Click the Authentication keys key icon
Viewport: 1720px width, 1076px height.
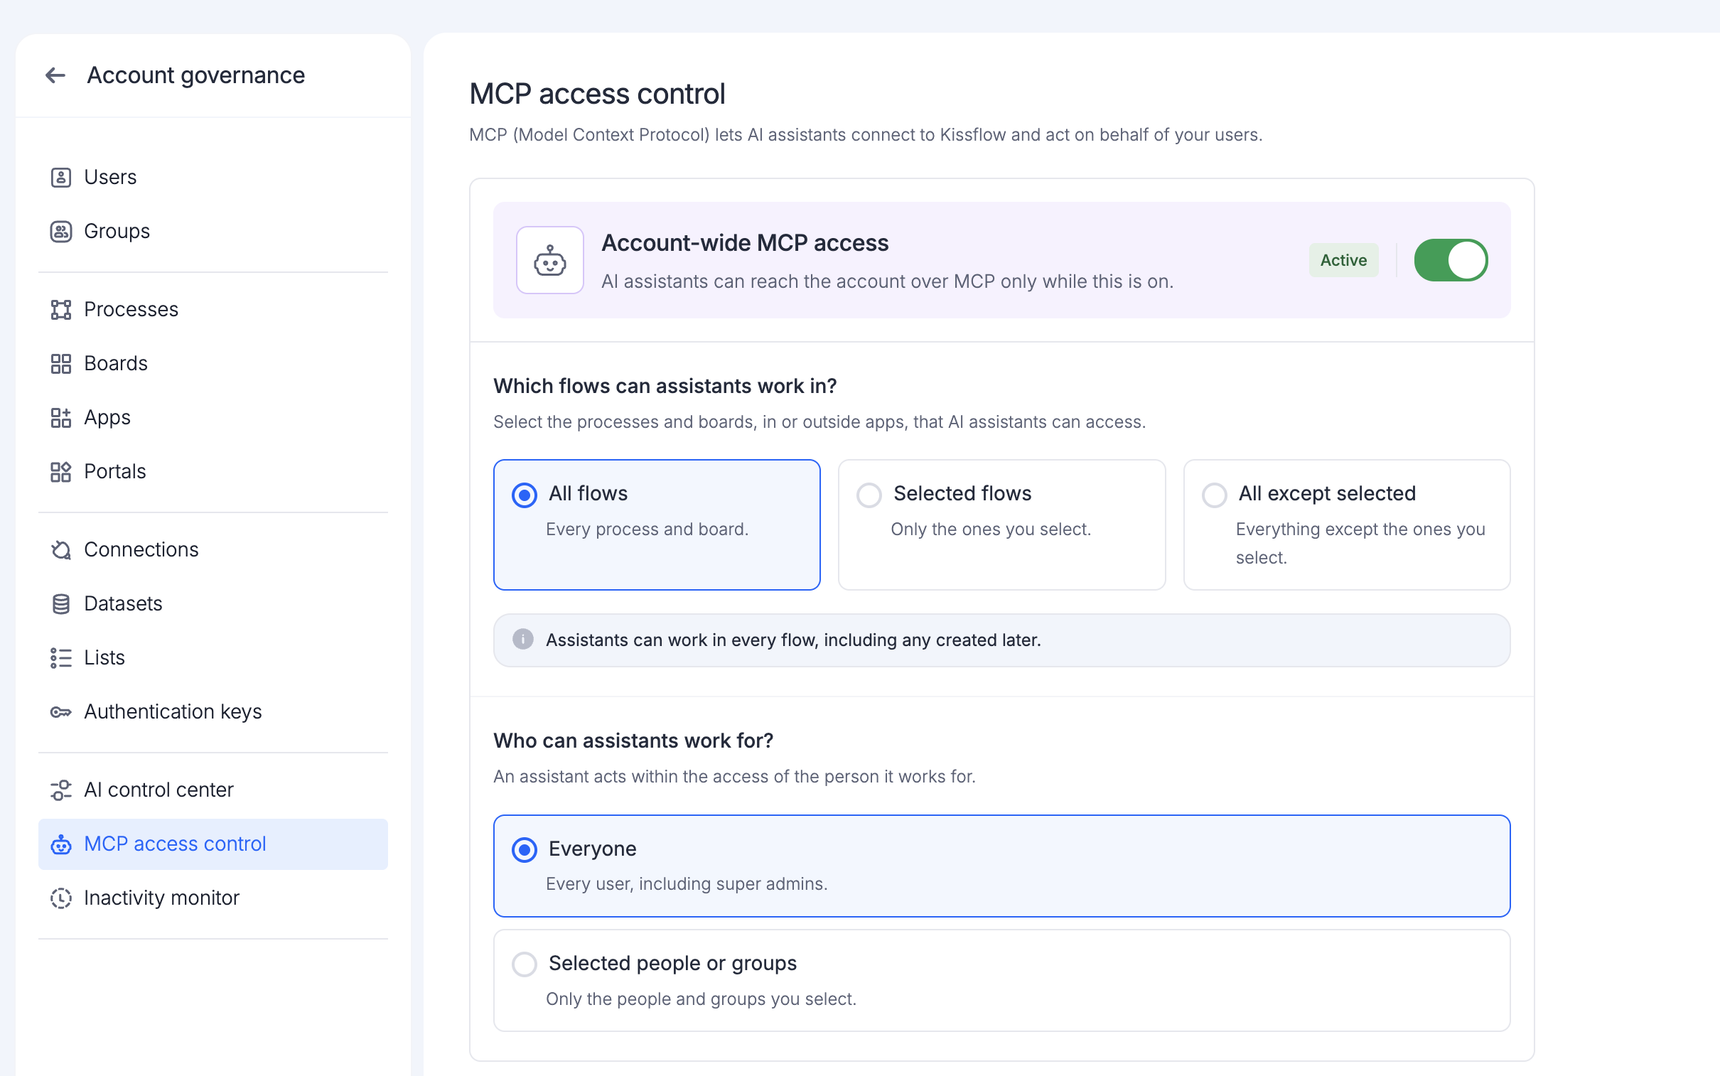(61, 711)
